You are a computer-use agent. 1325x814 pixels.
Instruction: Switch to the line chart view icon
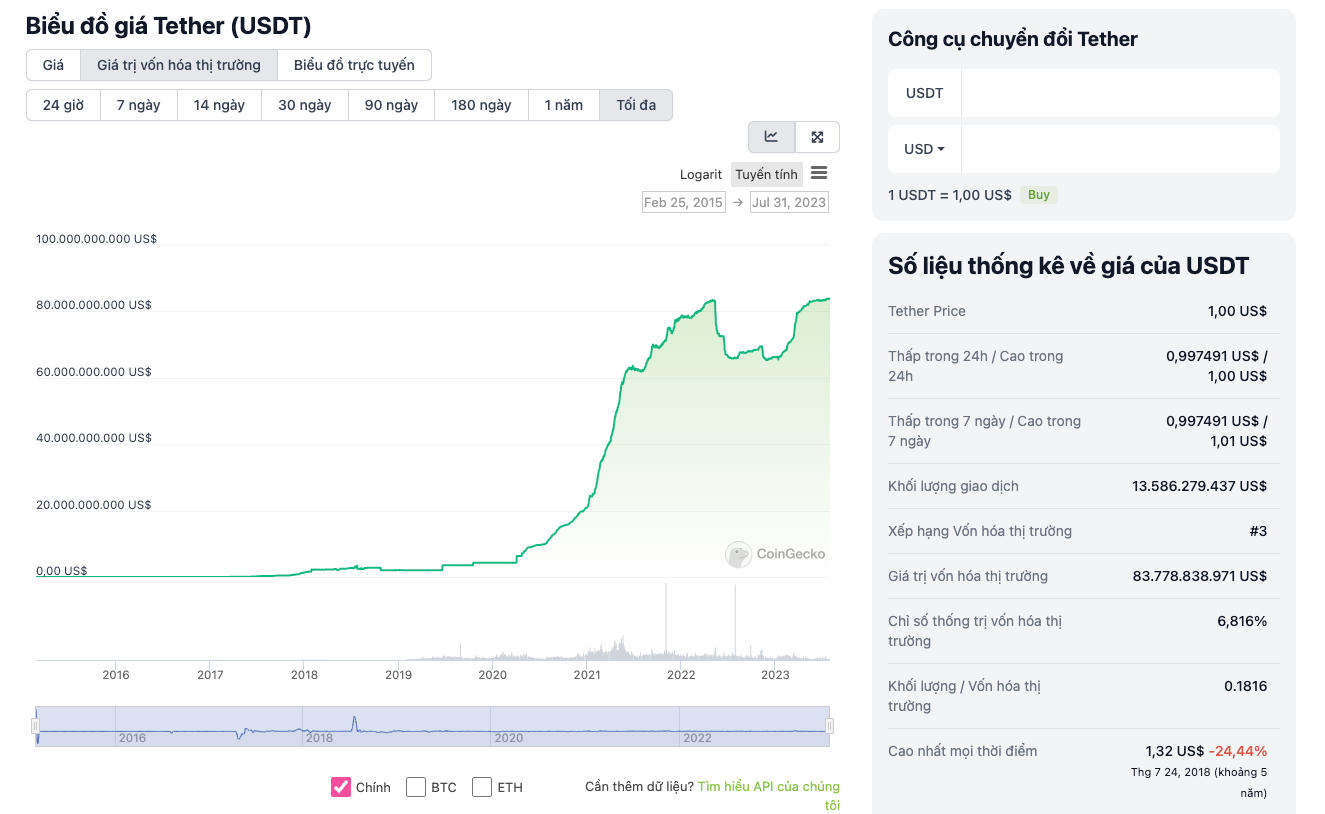[771, 137]
